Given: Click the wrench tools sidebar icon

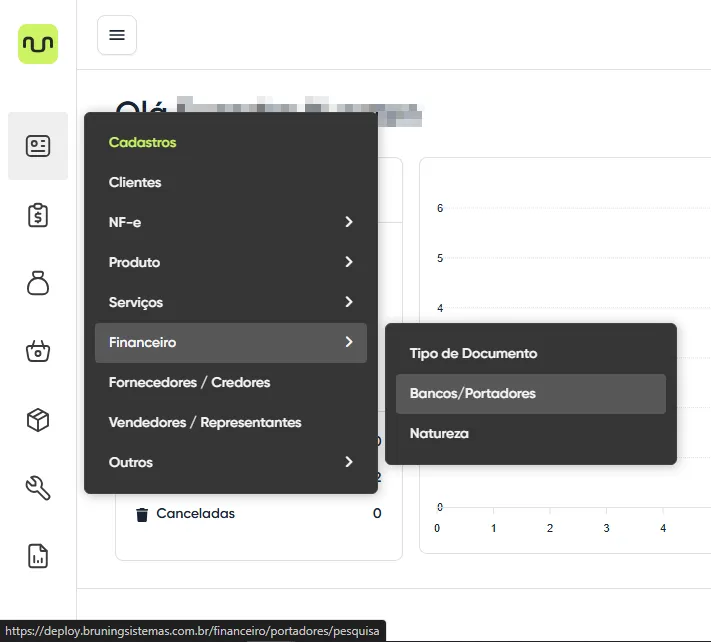Looking at the screenshot, I should tap(38, 488).
